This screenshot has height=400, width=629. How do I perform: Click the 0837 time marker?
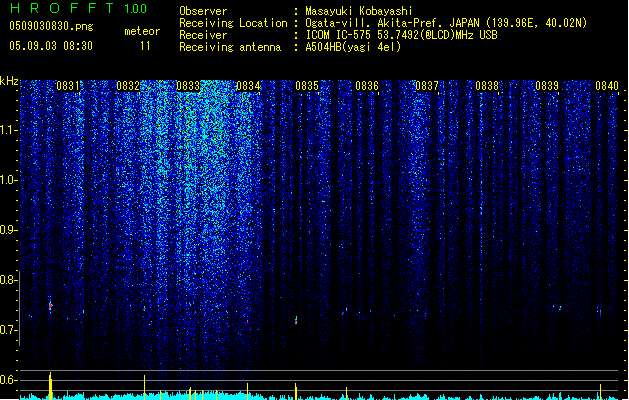427,86
